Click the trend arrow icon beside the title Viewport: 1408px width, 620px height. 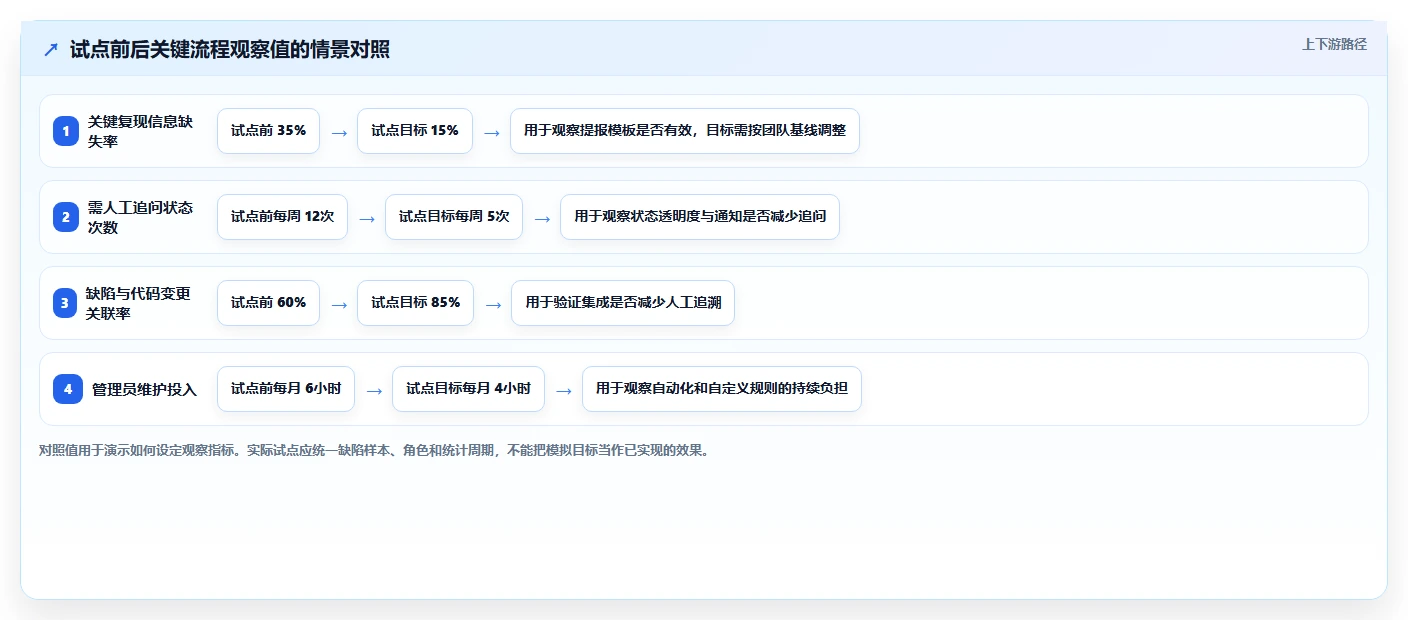[51, 50]
